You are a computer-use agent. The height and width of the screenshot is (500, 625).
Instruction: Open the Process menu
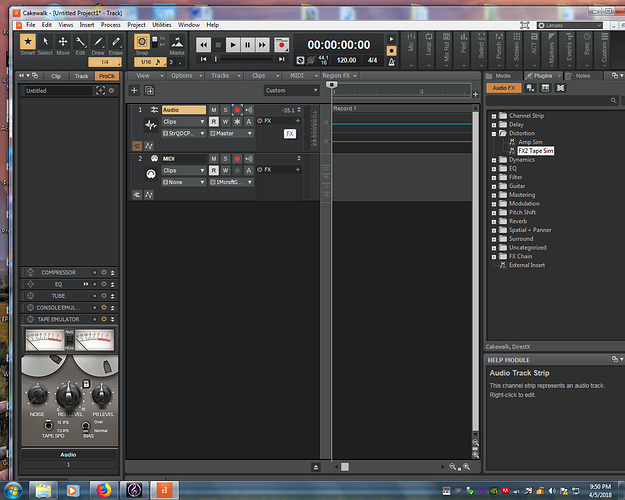point(110,25)
